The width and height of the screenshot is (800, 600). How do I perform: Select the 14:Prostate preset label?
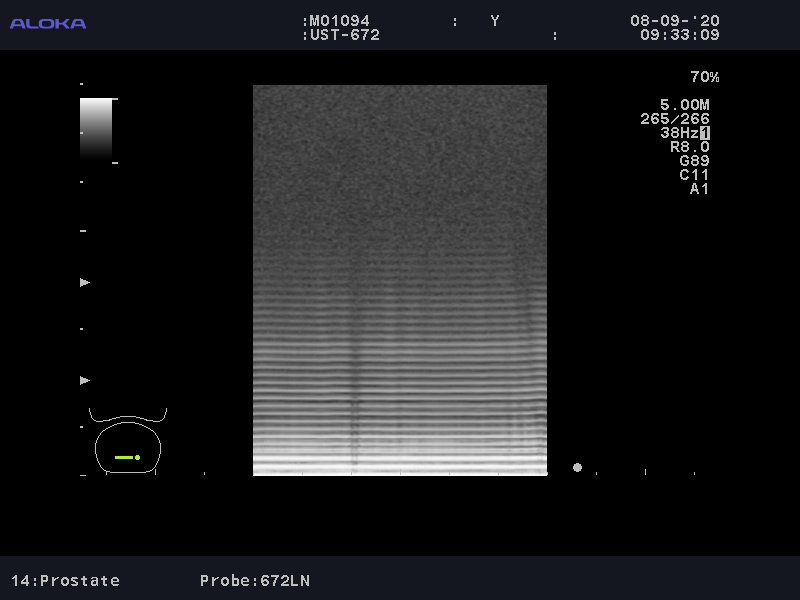coord(65,580)
